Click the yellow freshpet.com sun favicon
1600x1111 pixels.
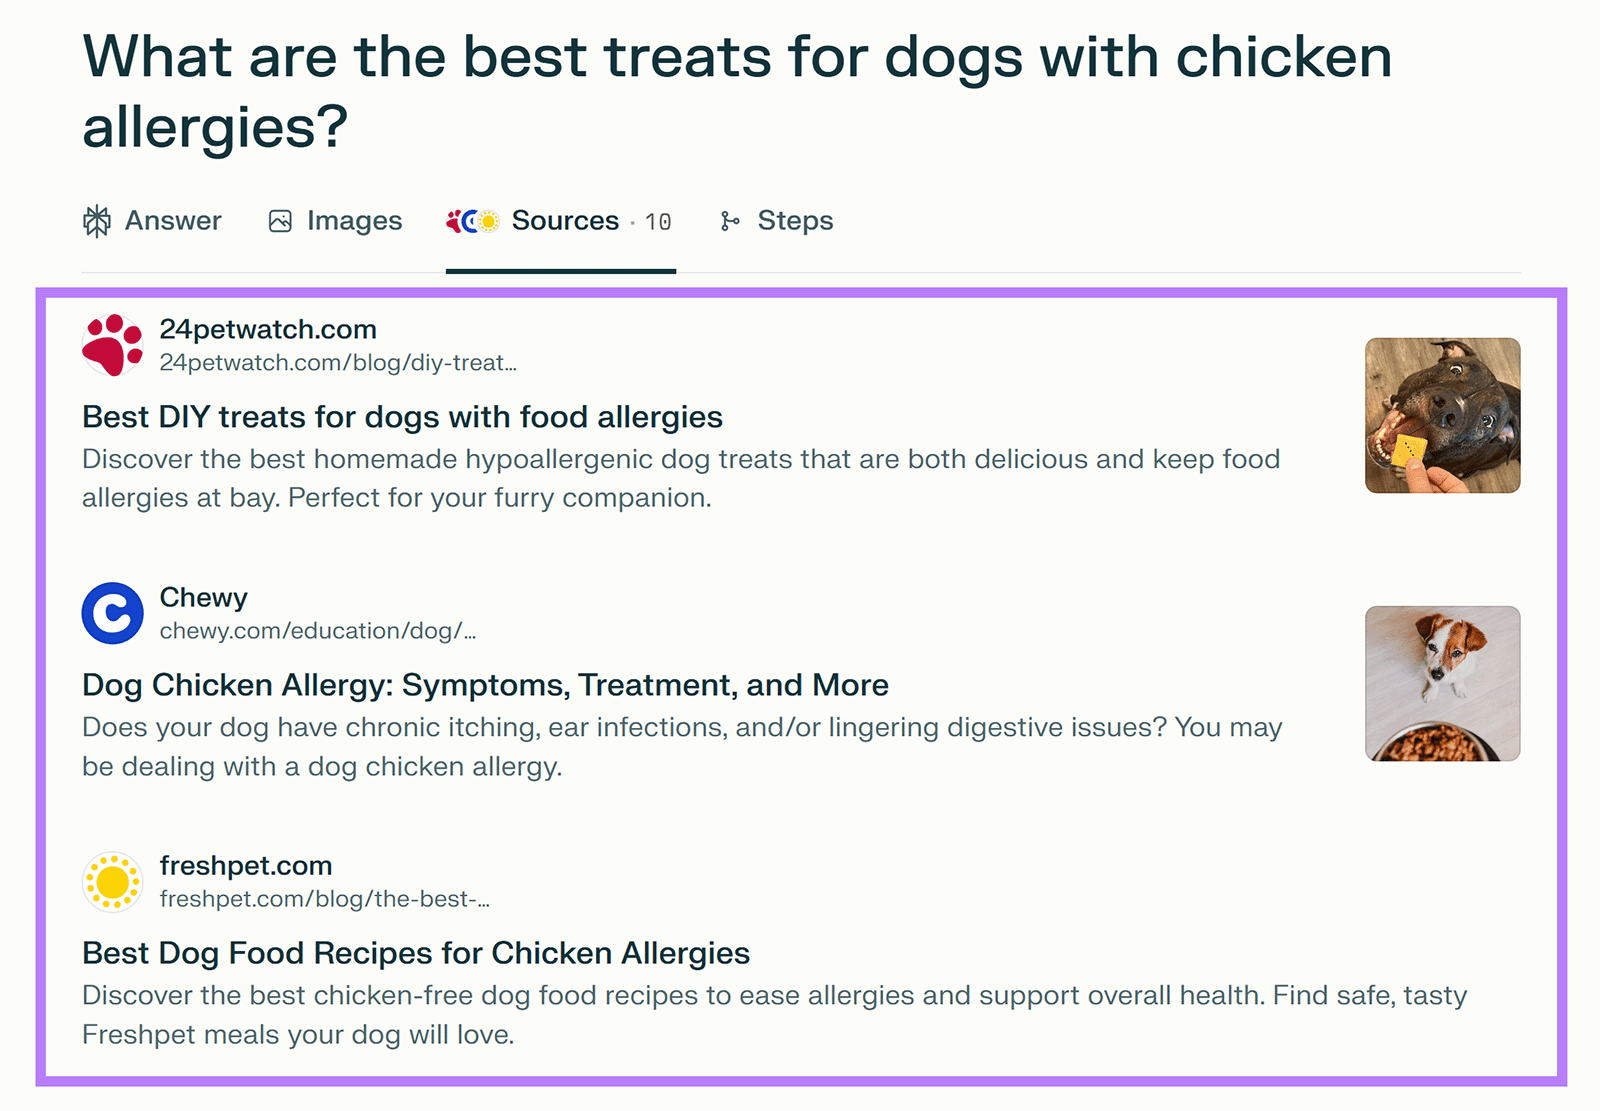[112, 881]
